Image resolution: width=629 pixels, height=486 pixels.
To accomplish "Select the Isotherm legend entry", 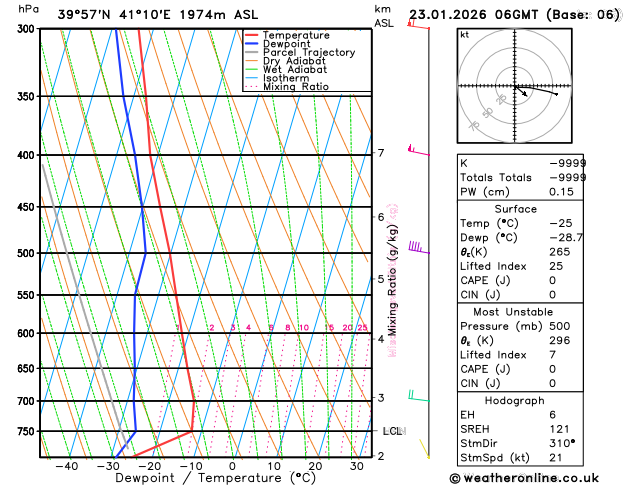I will coord(277,78).
